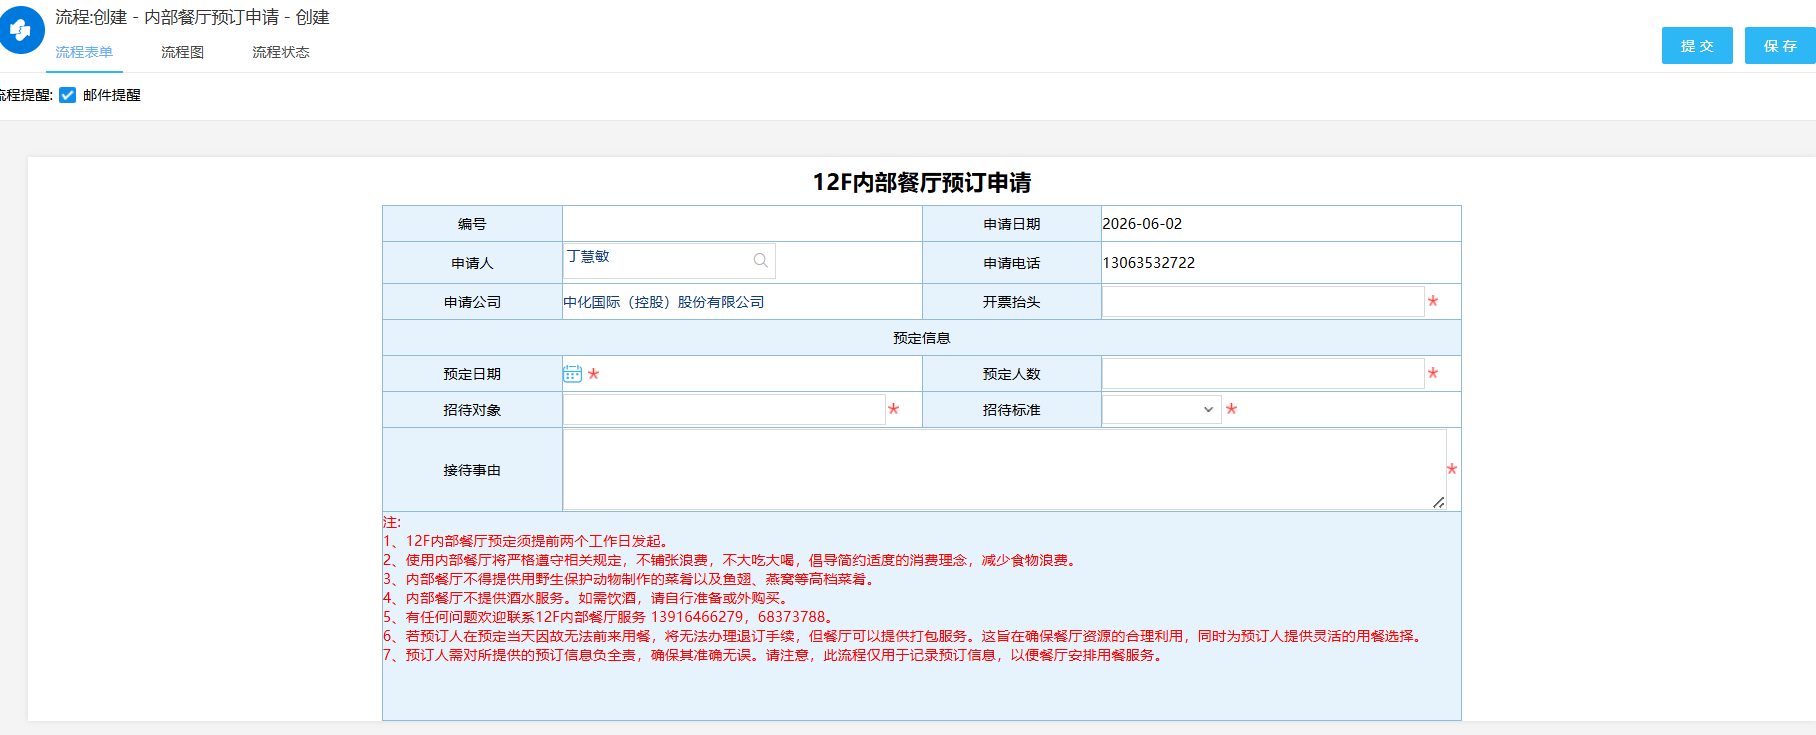Toggle the 邮件提醒 checkbox

pyautogui.click(x=68, y=95)
